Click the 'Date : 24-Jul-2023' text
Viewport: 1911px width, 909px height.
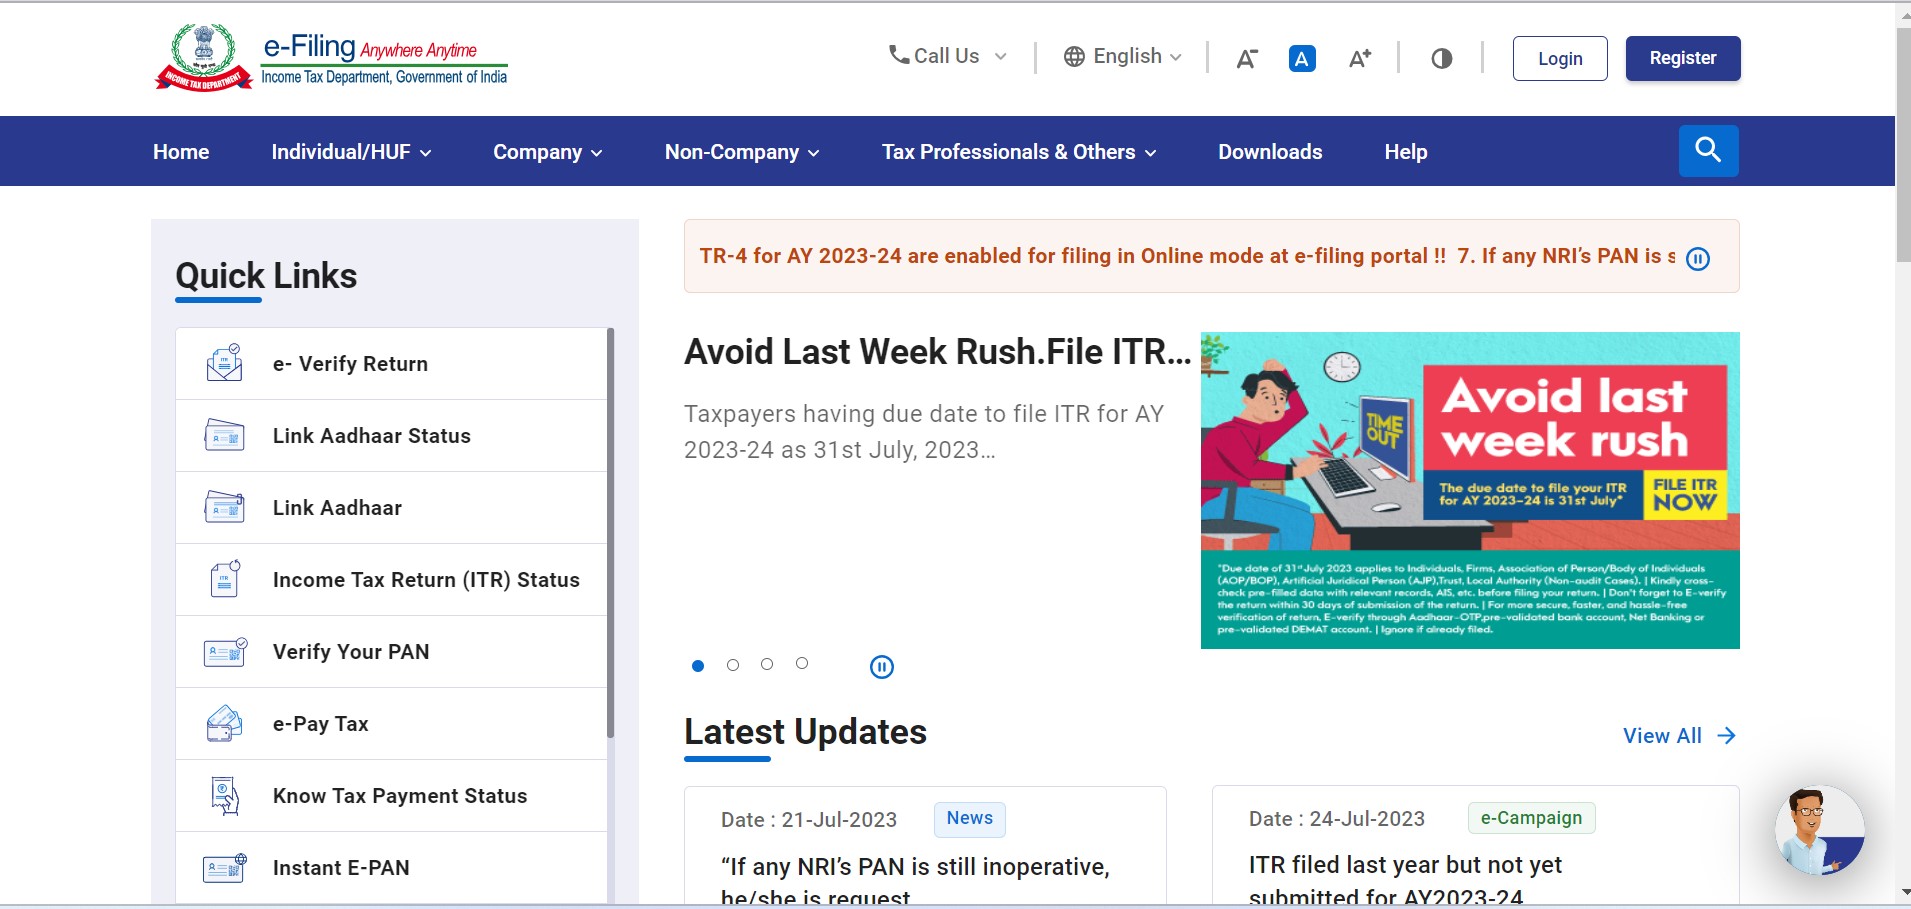tap(1337, 819)
